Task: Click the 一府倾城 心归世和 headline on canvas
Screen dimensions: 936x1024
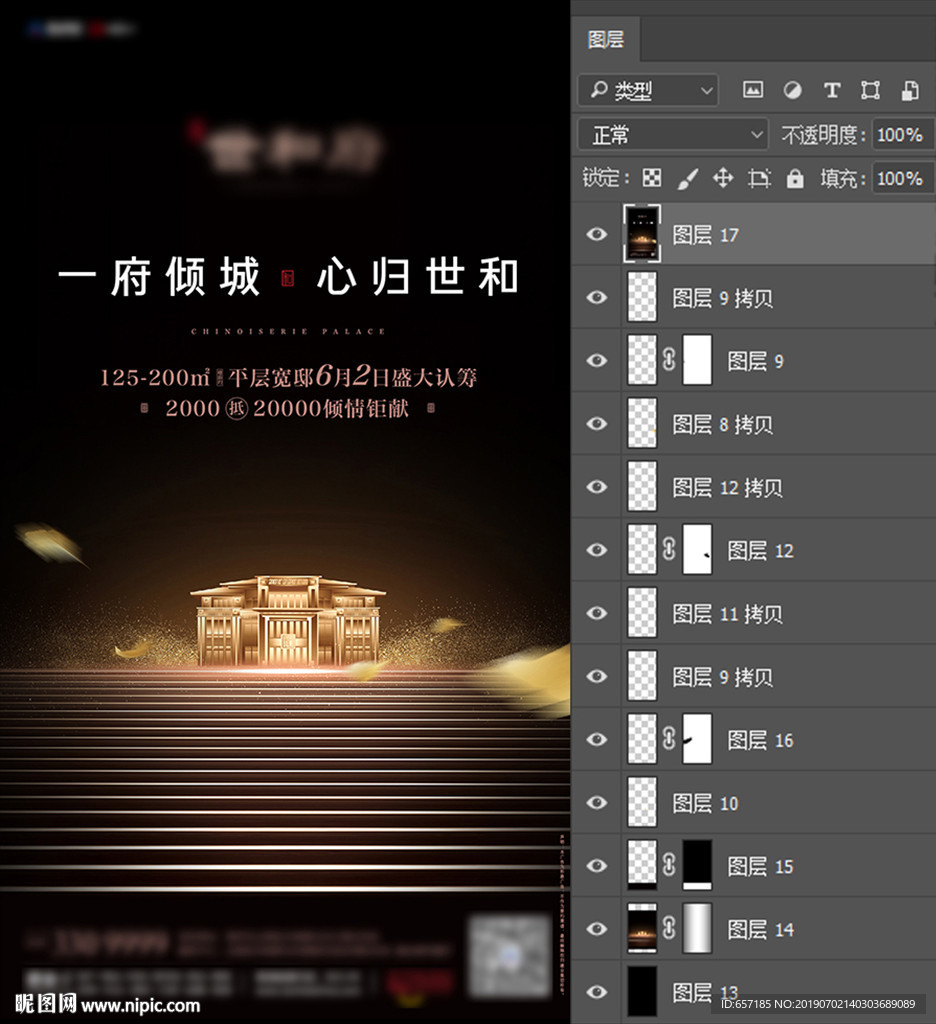Action: [x=287, y=277]
